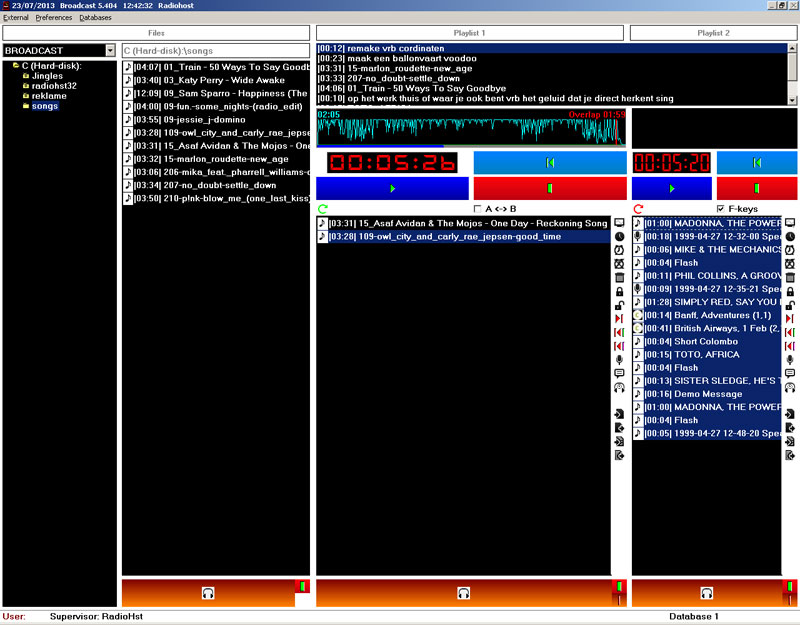The image size is (800, 625).
Task: Click the headphones icon in Playlist 1 side column
Action: pyautogui.click(x=619, y=387)
